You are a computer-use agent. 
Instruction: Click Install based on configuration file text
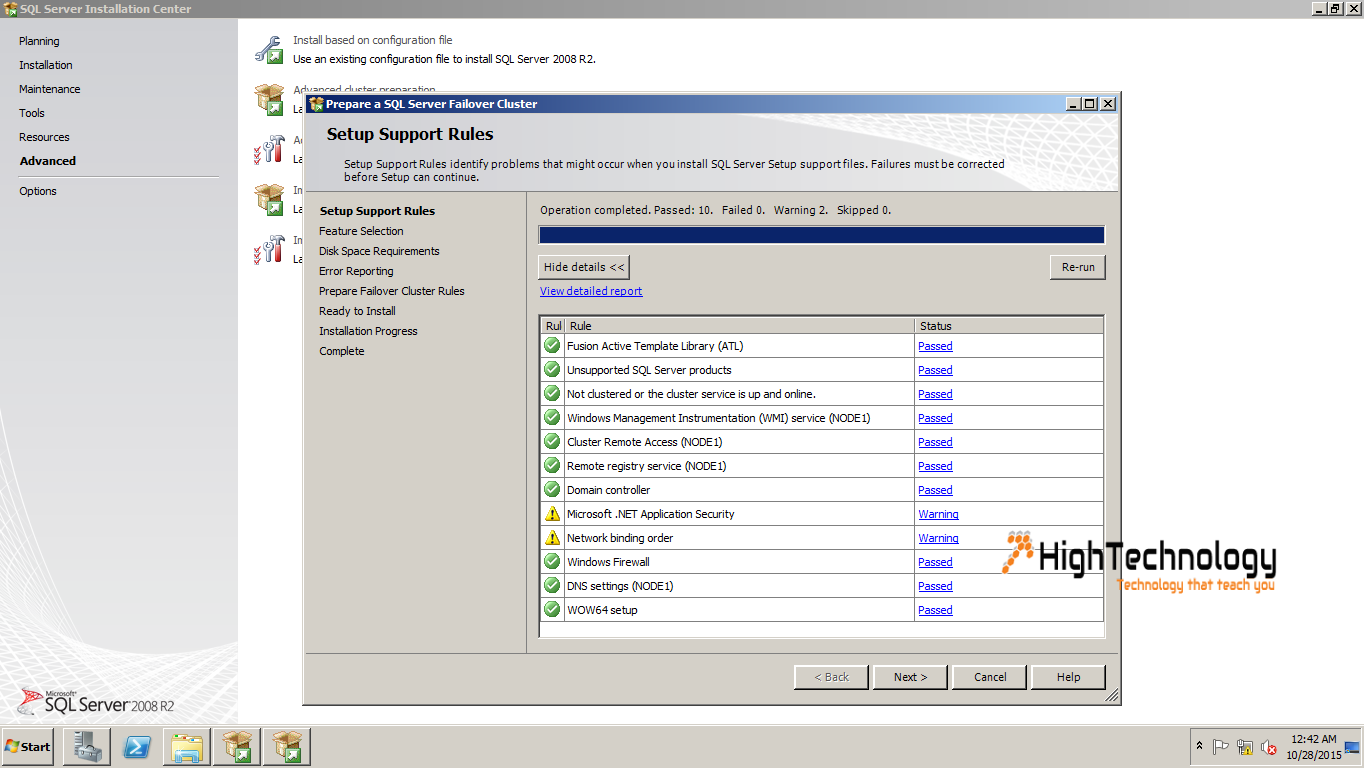tap(372, 40)
